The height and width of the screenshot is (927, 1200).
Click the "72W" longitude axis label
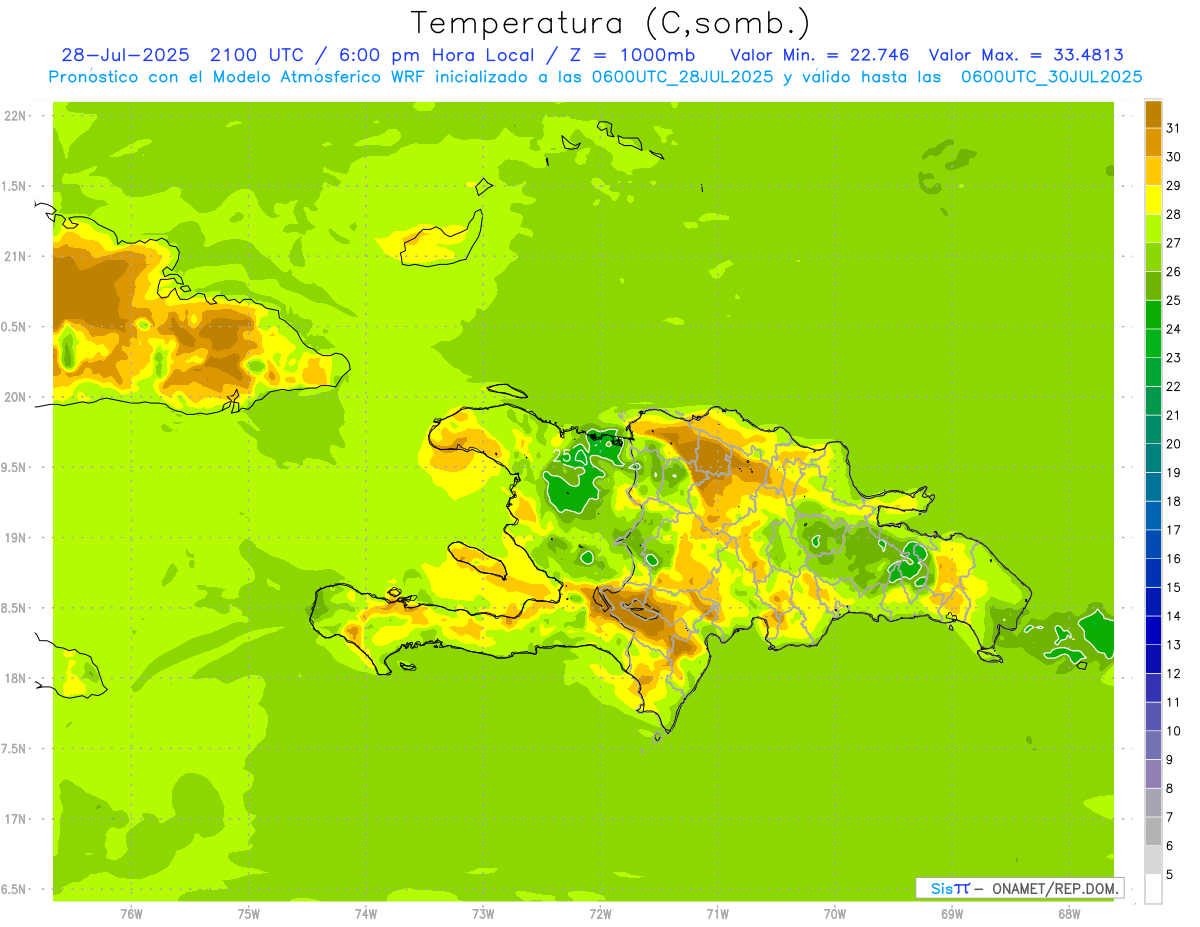click(600, 913)
